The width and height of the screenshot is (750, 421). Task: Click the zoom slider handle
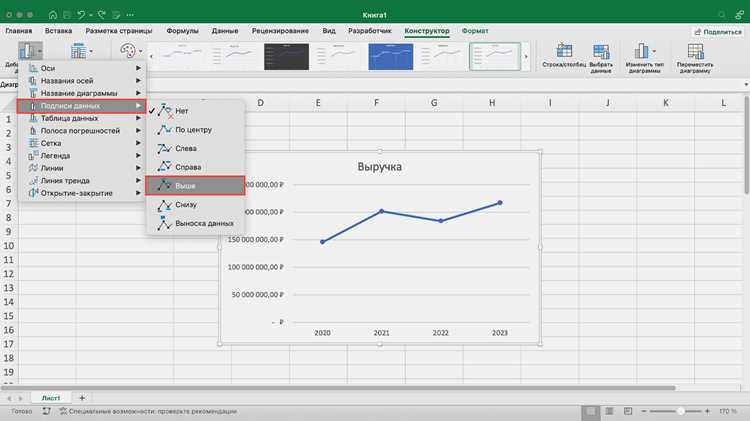(681, 411)
